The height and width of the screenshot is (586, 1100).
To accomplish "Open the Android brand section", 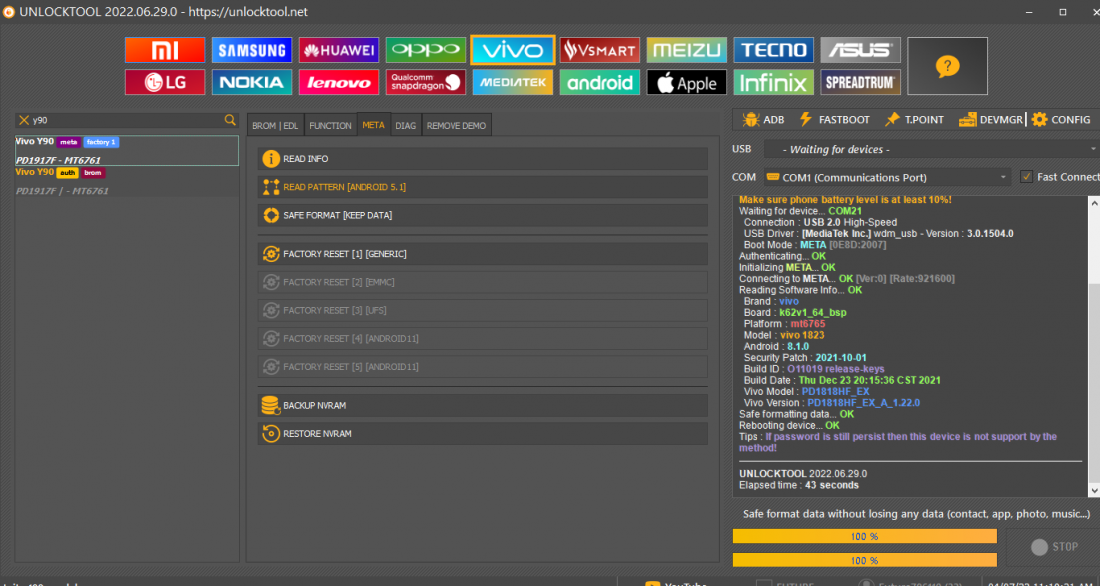I will [x=600, y=82].
